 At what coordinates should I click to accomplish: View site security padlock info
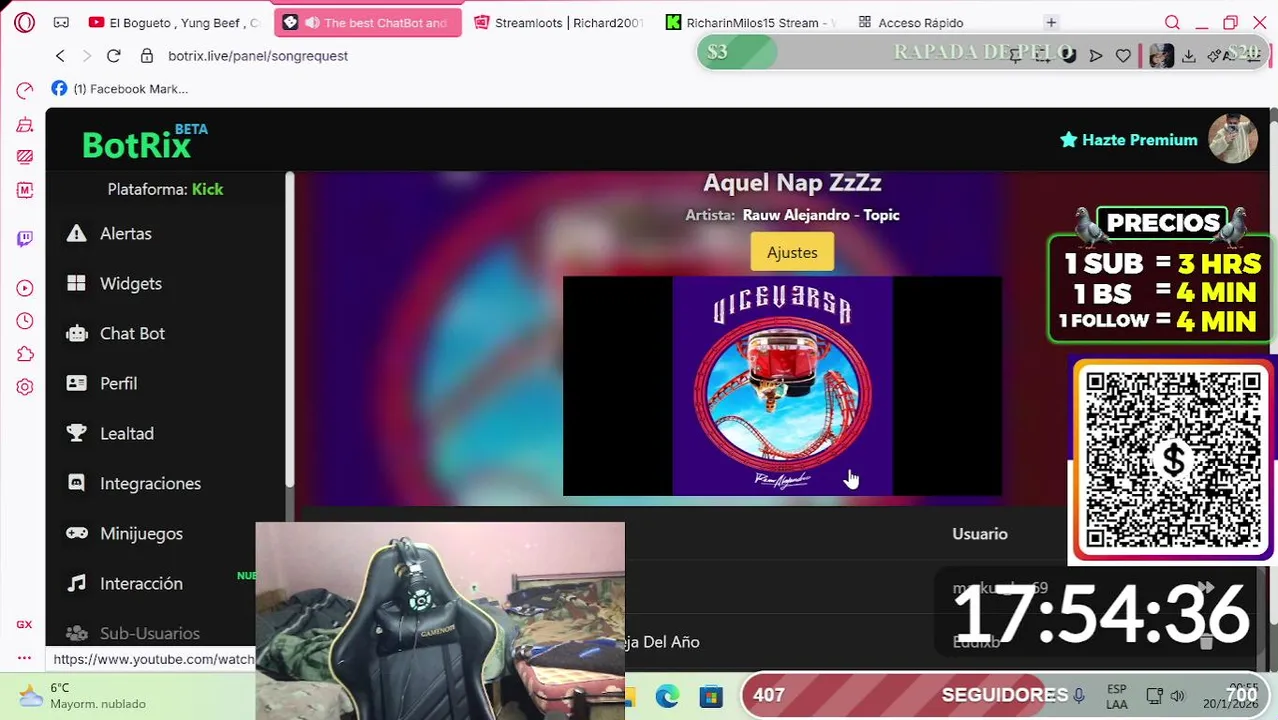pos(147,56)
